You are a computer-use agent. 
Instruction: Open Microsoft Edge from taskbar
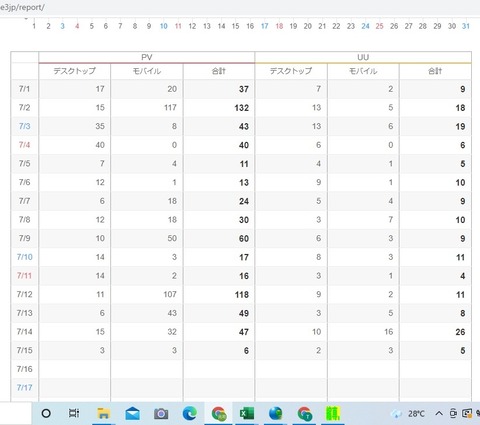click(x=190, y=413)
